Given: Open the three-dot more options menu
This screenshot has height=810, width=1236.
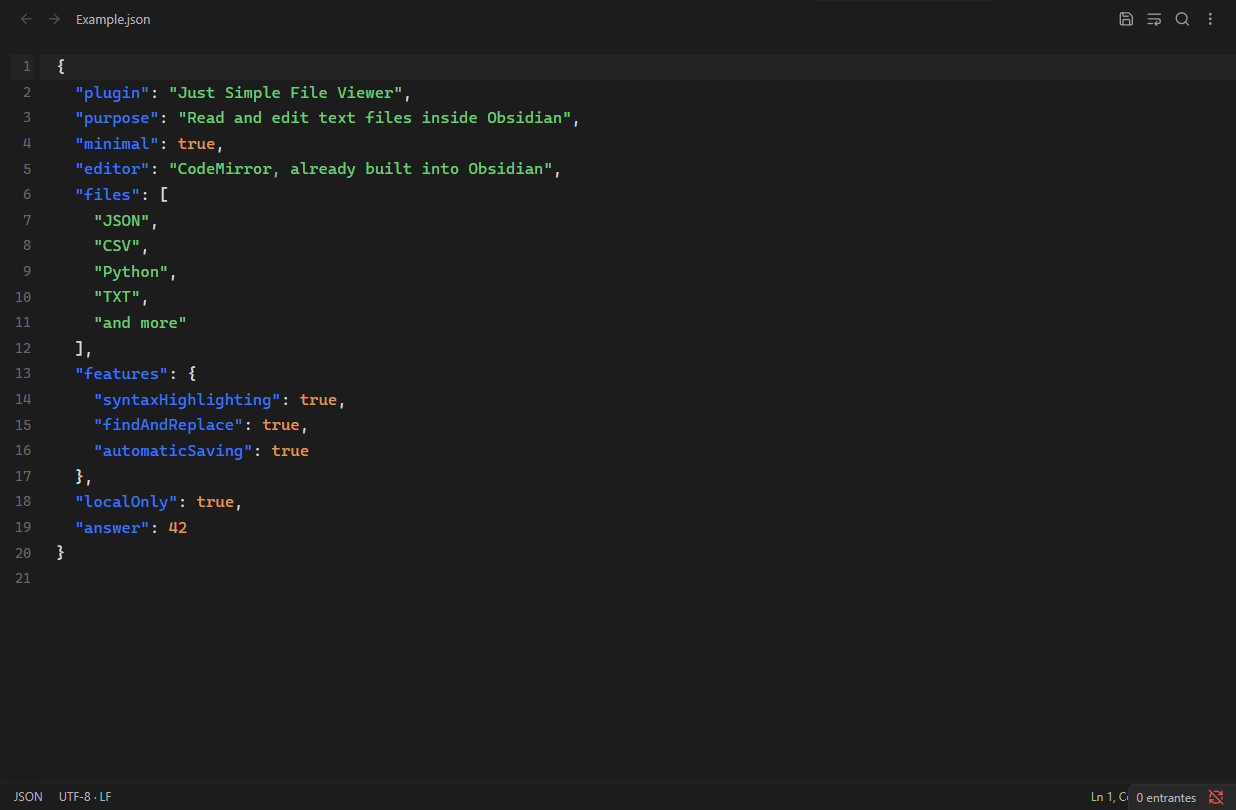Looking at the screenshot, I should (1210, 19).
